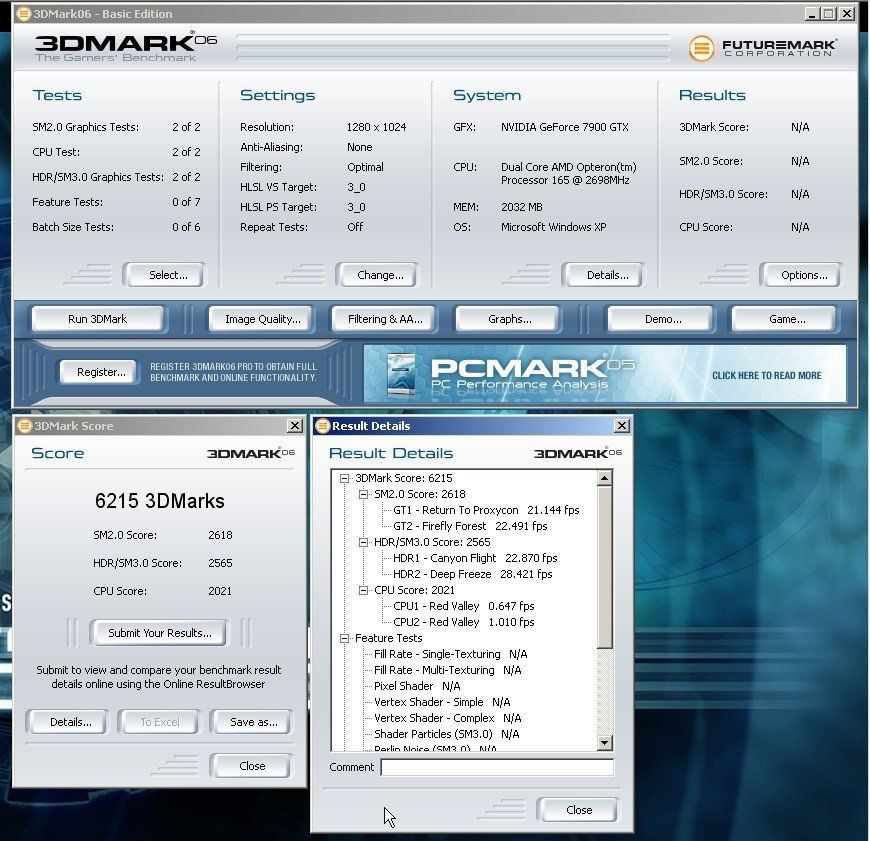Screen dimensions: 870x841
Task: Select CPU1 - Red Valley row
Action: click(464, 606)
